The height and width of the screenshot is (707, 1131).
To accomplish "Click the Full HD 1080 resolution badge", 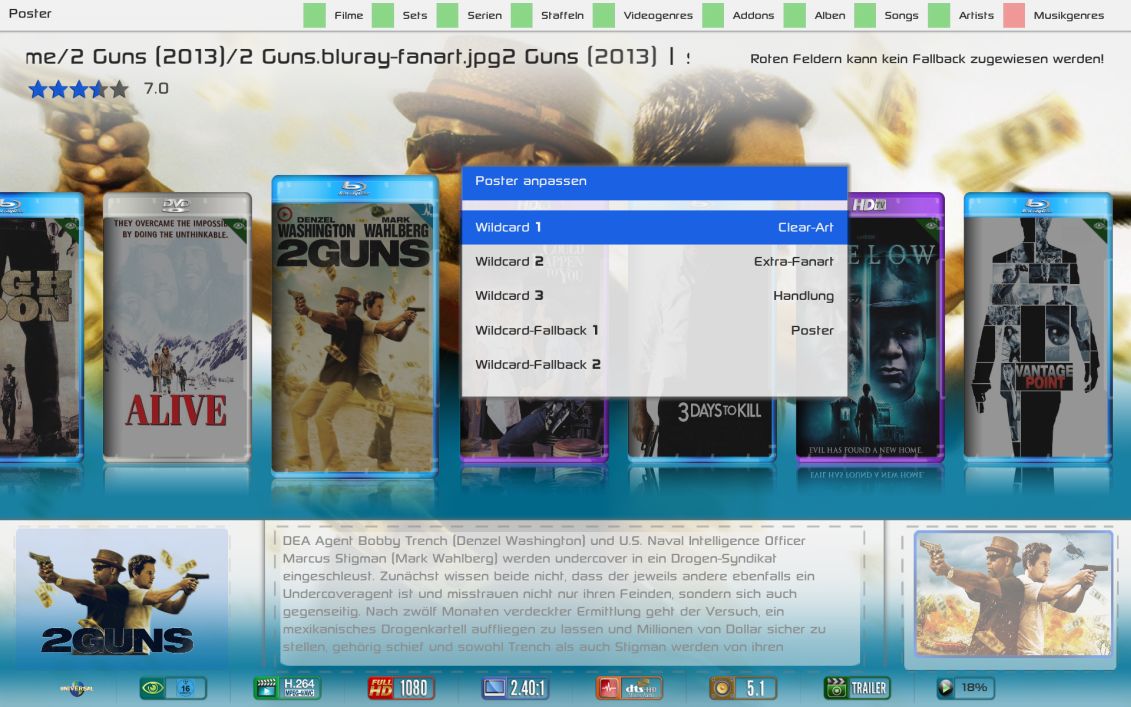I will 401,688.
